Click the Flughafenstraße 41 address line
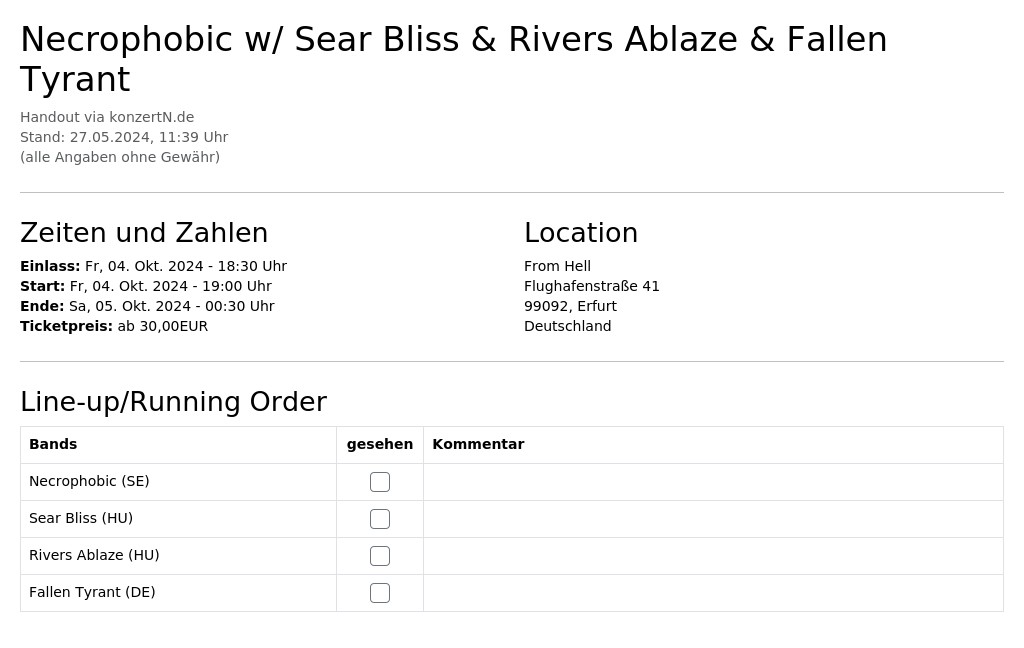The height and width of the screenshot is (648, 1024). [592, 287]
